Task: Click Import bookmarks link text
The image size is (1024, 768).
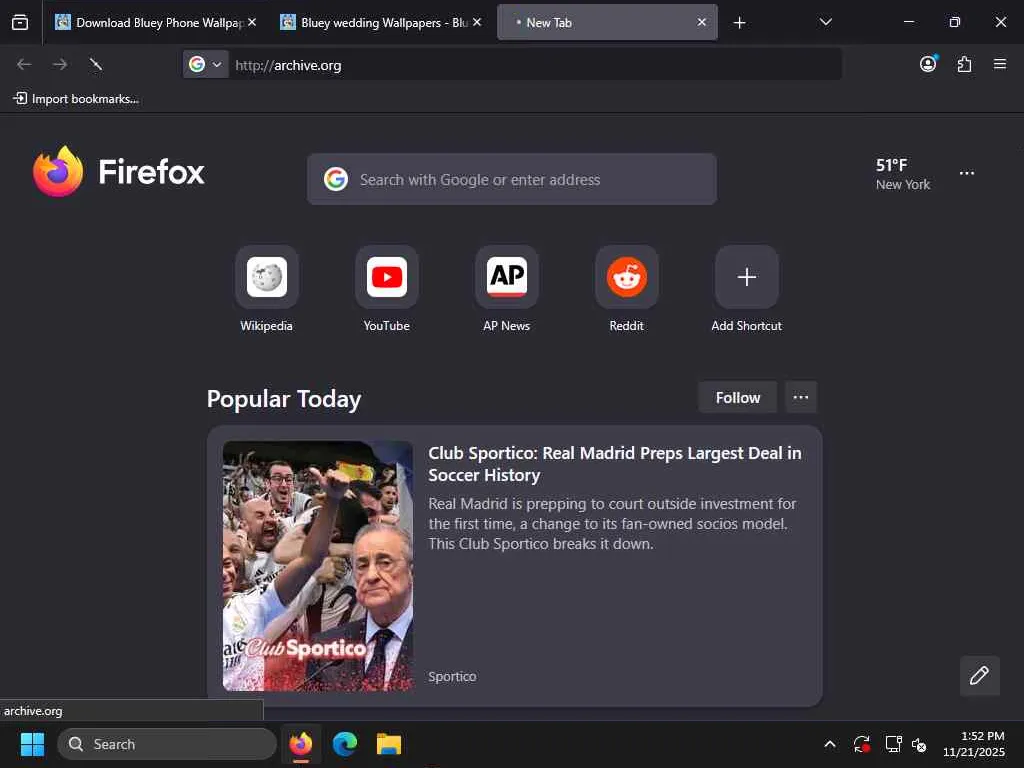Action: [85, 99]
